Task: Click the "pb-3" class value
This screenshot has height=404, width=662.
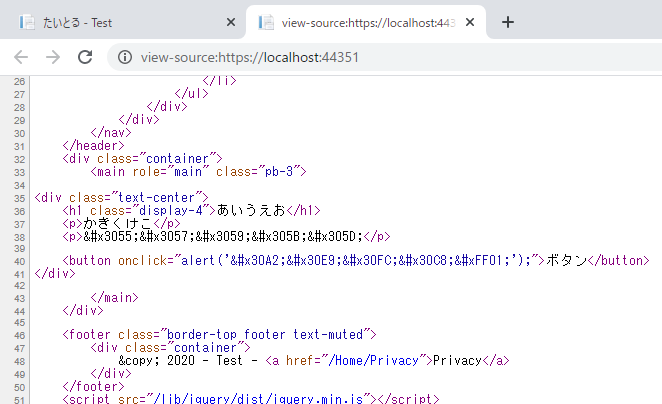Action: point(279,172)
